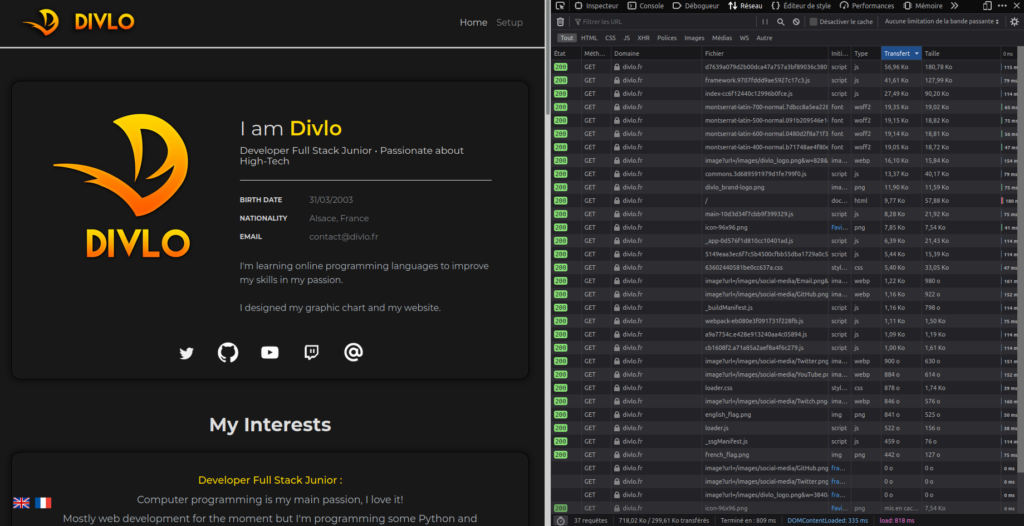
Task: Filter requests by XHR
Action: click(644, 38)
